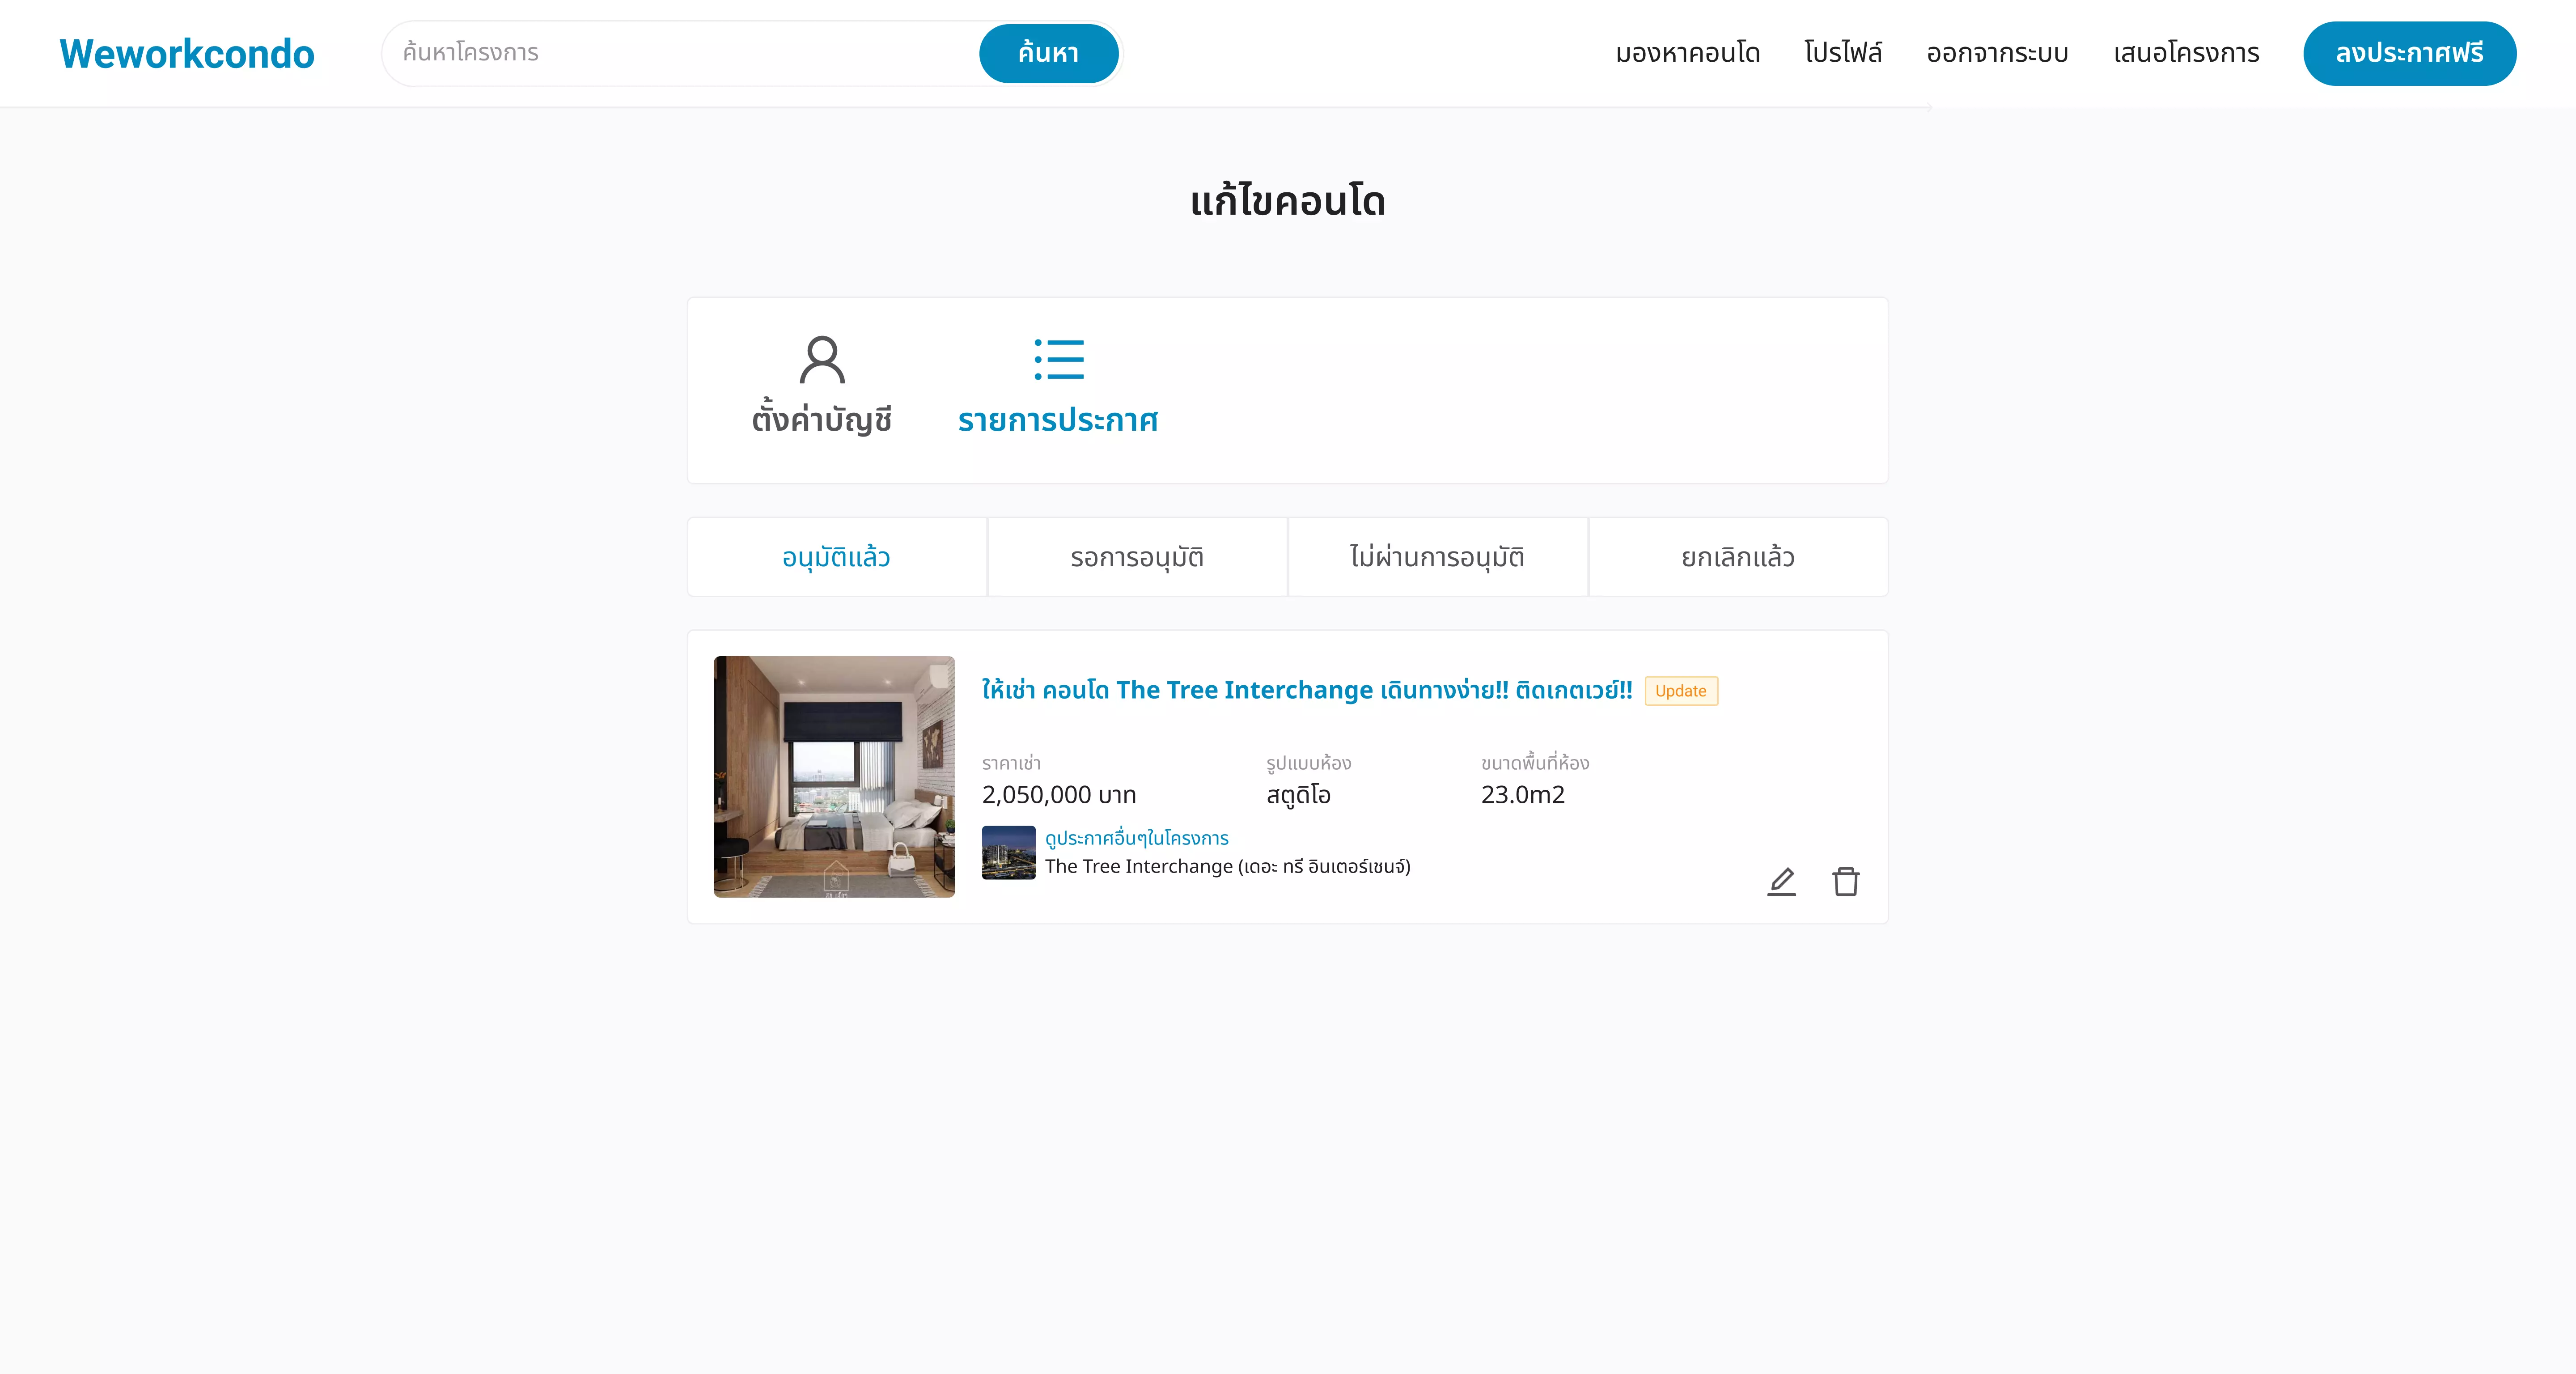Open the ไม่ผ่านการอนุมัติ tab
Viewport: 2576px width, 1374px height.
coord(1437,557)
